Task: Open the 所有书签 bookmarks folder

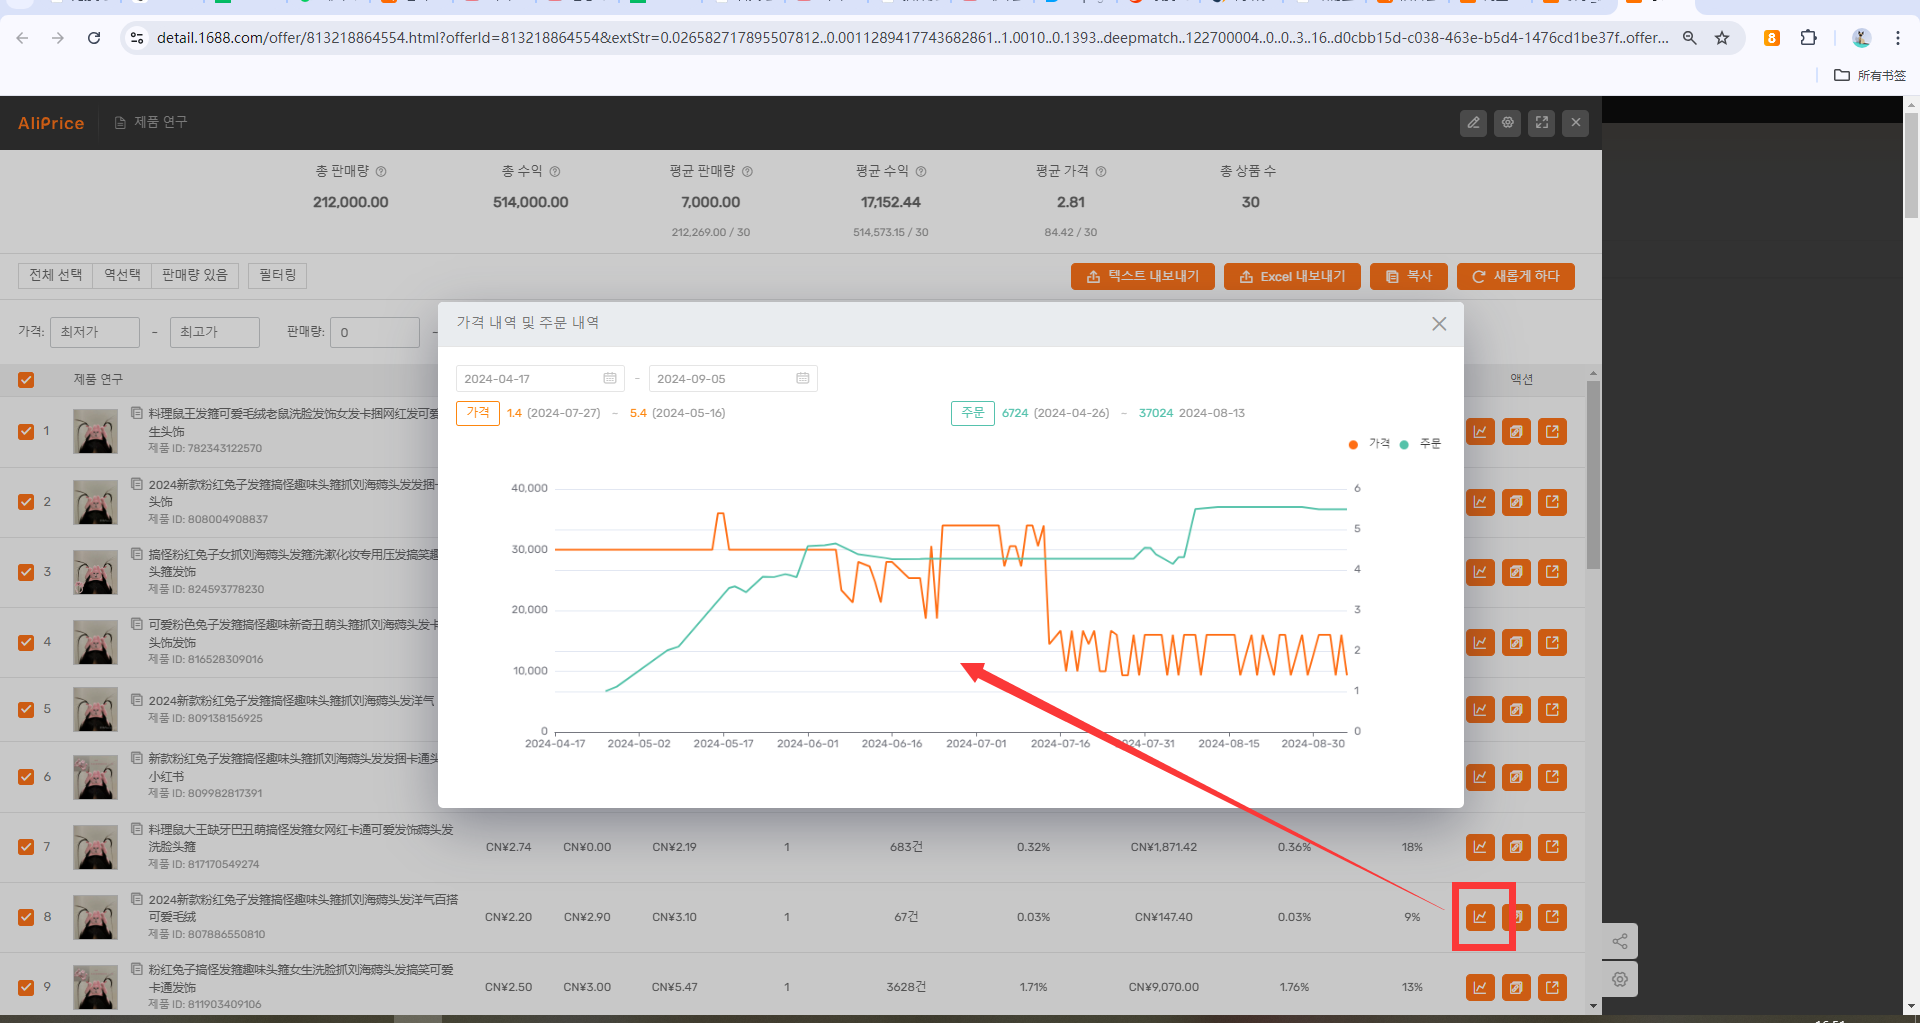Action: [1870, 75]
